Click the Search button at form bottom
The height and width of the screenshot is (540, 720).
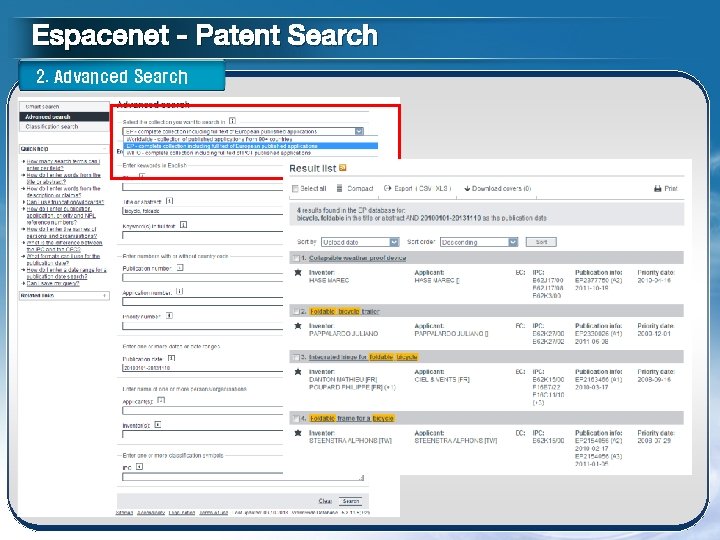coord(350,501)
